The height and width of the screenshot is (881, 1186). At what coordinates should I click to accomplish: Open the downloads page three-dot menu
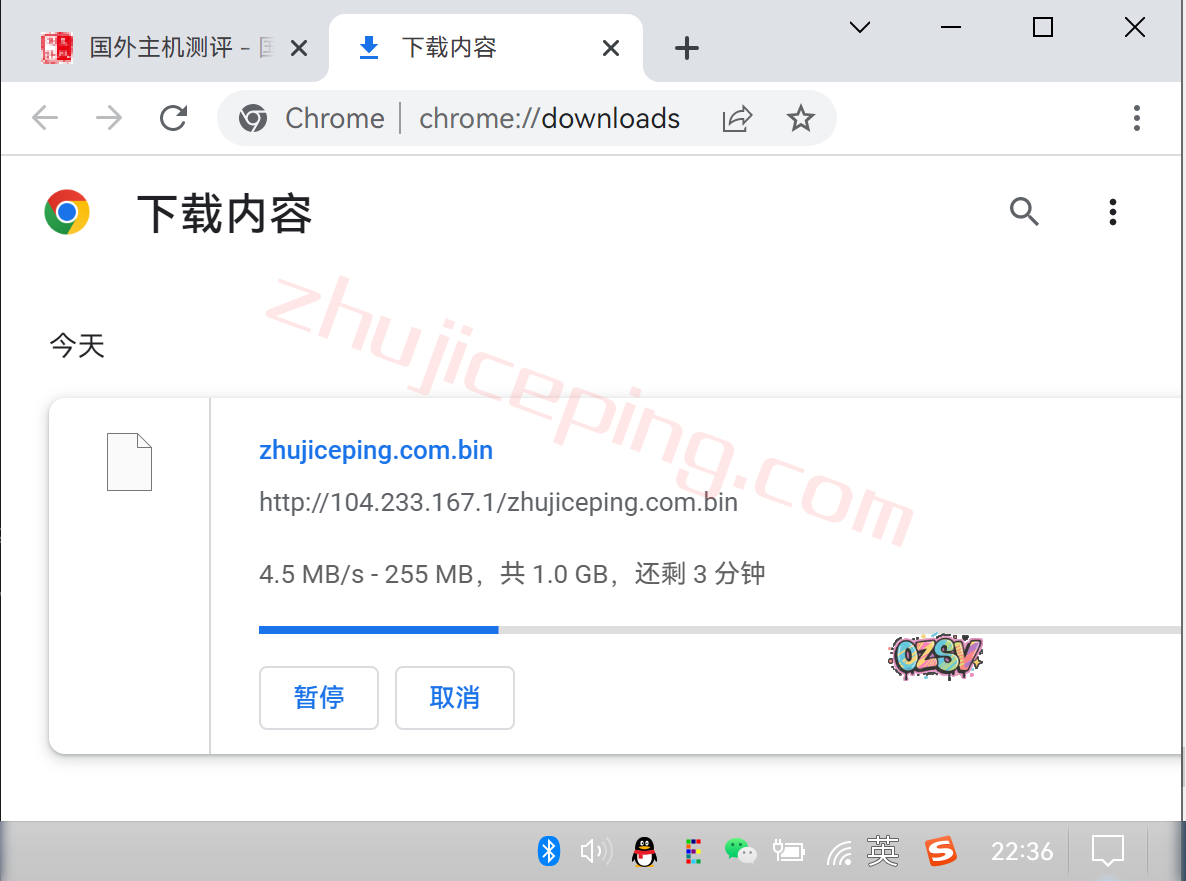click(1112, 212)
